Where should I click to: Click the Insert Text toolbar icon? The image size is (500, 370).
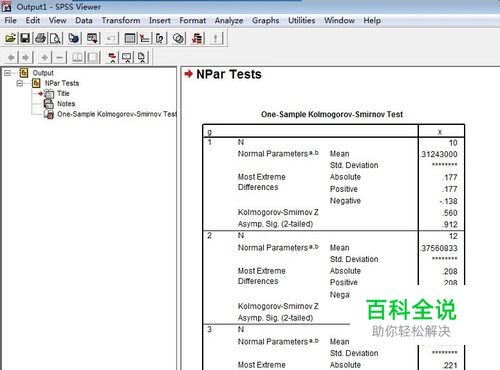click(142, 58)
